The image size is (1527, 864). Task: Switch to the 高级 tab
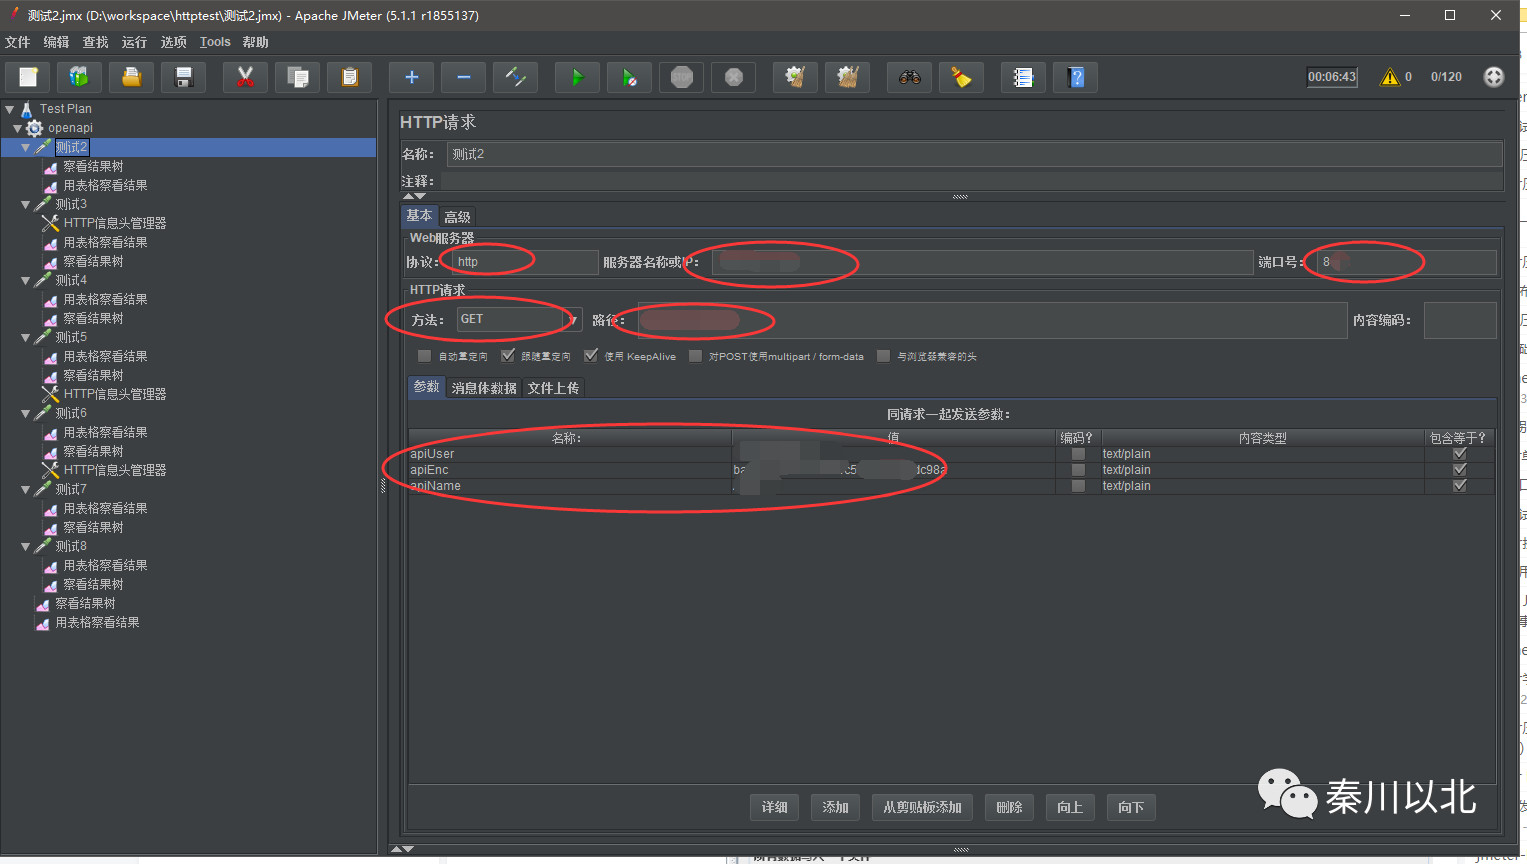(x=457, y=217)
